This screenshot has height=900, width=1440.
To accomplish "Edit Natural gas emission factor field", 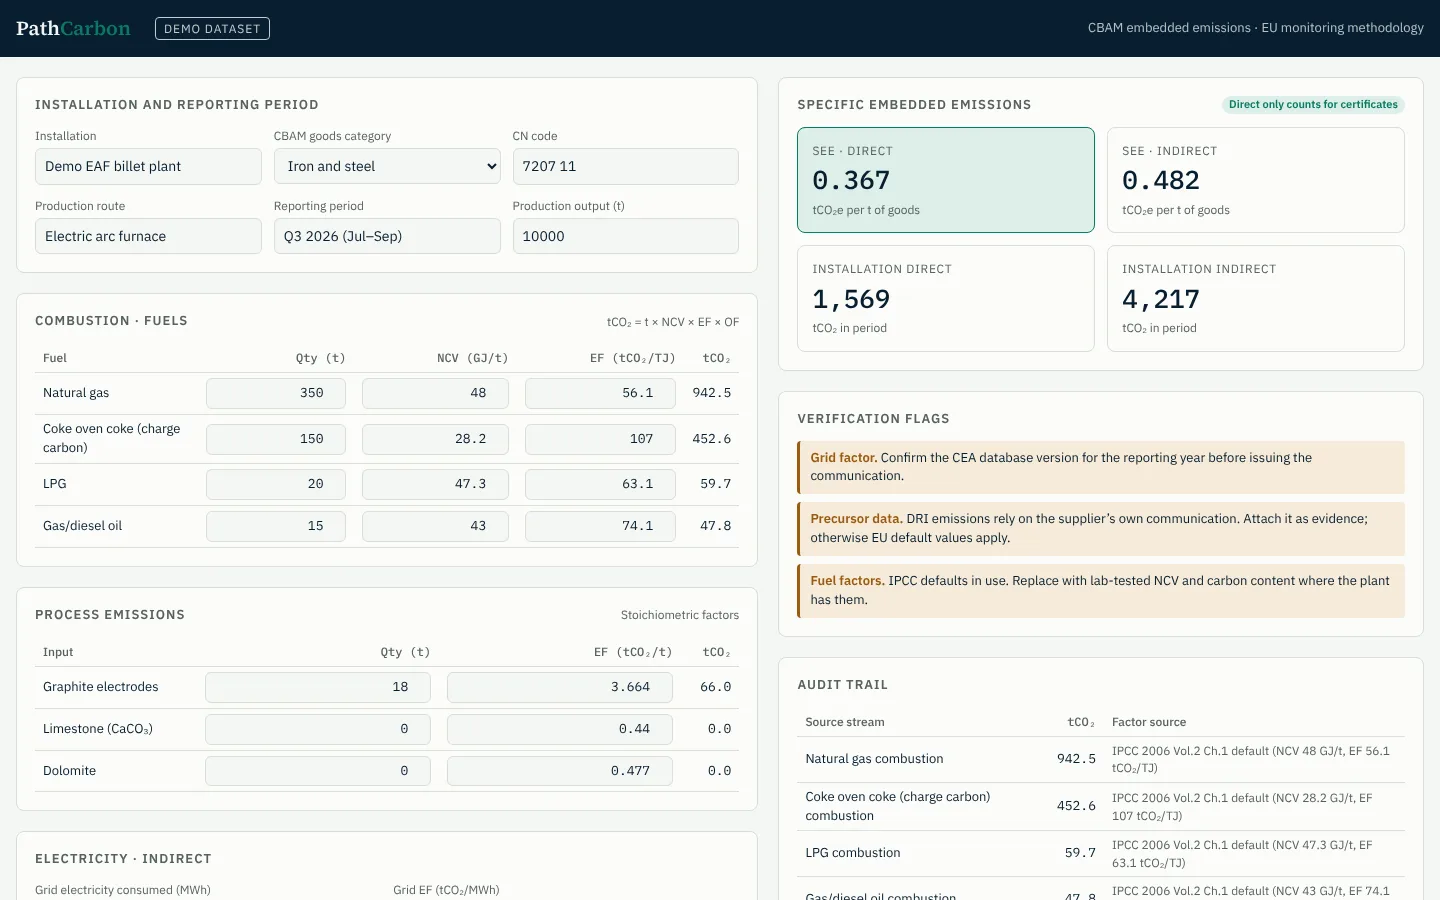I will (x=600, y=393).
